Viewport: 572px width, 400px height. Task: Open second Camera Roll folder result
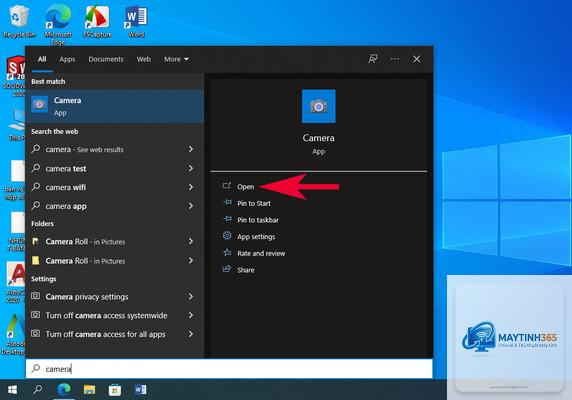click(x=115, y=261)
